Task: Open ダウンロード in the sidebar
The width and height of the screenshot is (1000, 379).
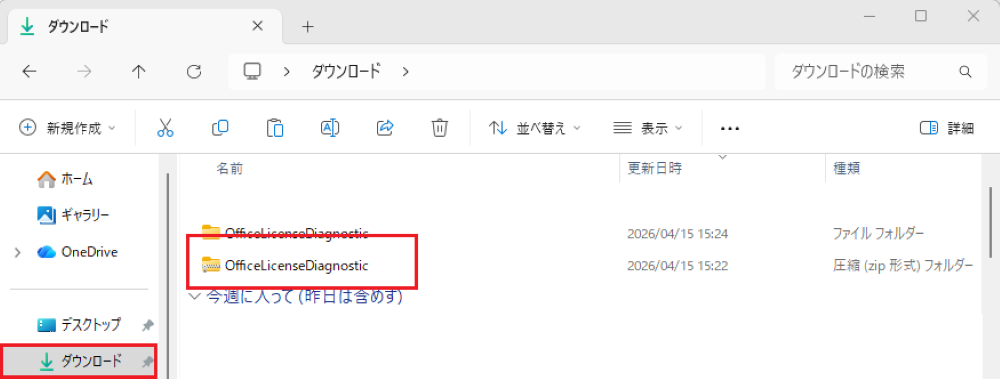Action: click(80, 361)
